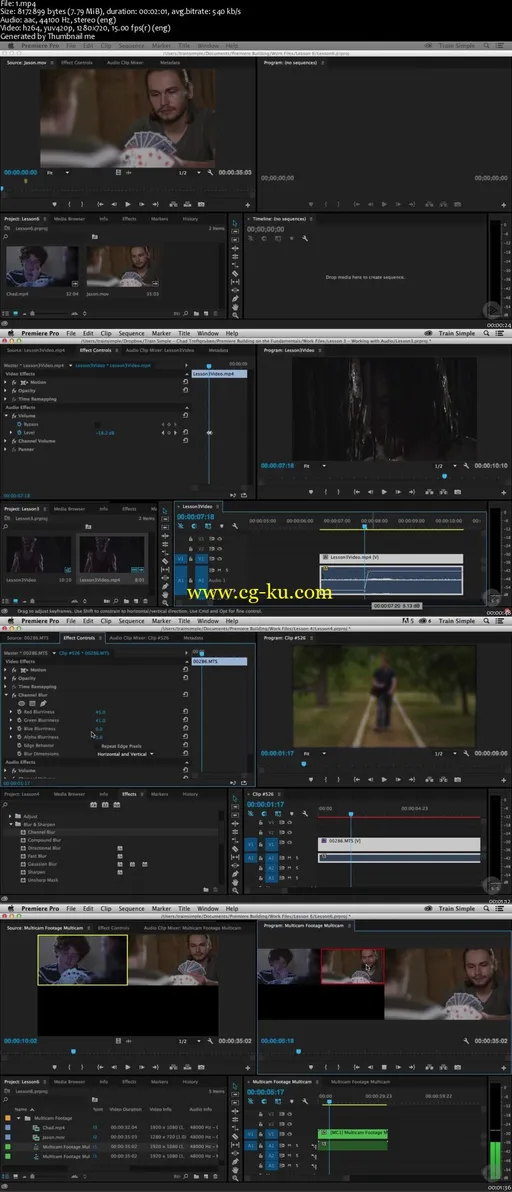Select the Chad.mp4 thumbnail in Lesson6 project
The height and width of the screenshot is (1192, 512).
[42, 266]
